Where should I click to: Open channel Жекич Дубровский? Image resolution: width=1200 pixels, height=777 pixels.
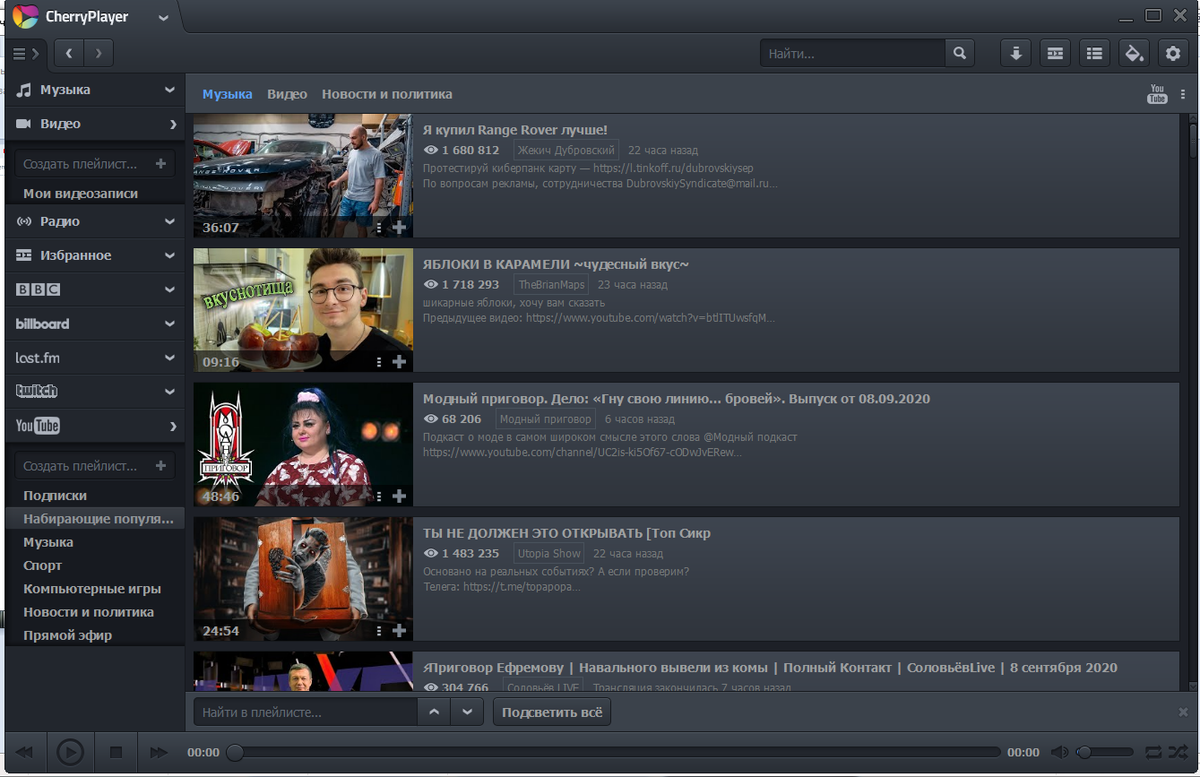tap(566, 150)
